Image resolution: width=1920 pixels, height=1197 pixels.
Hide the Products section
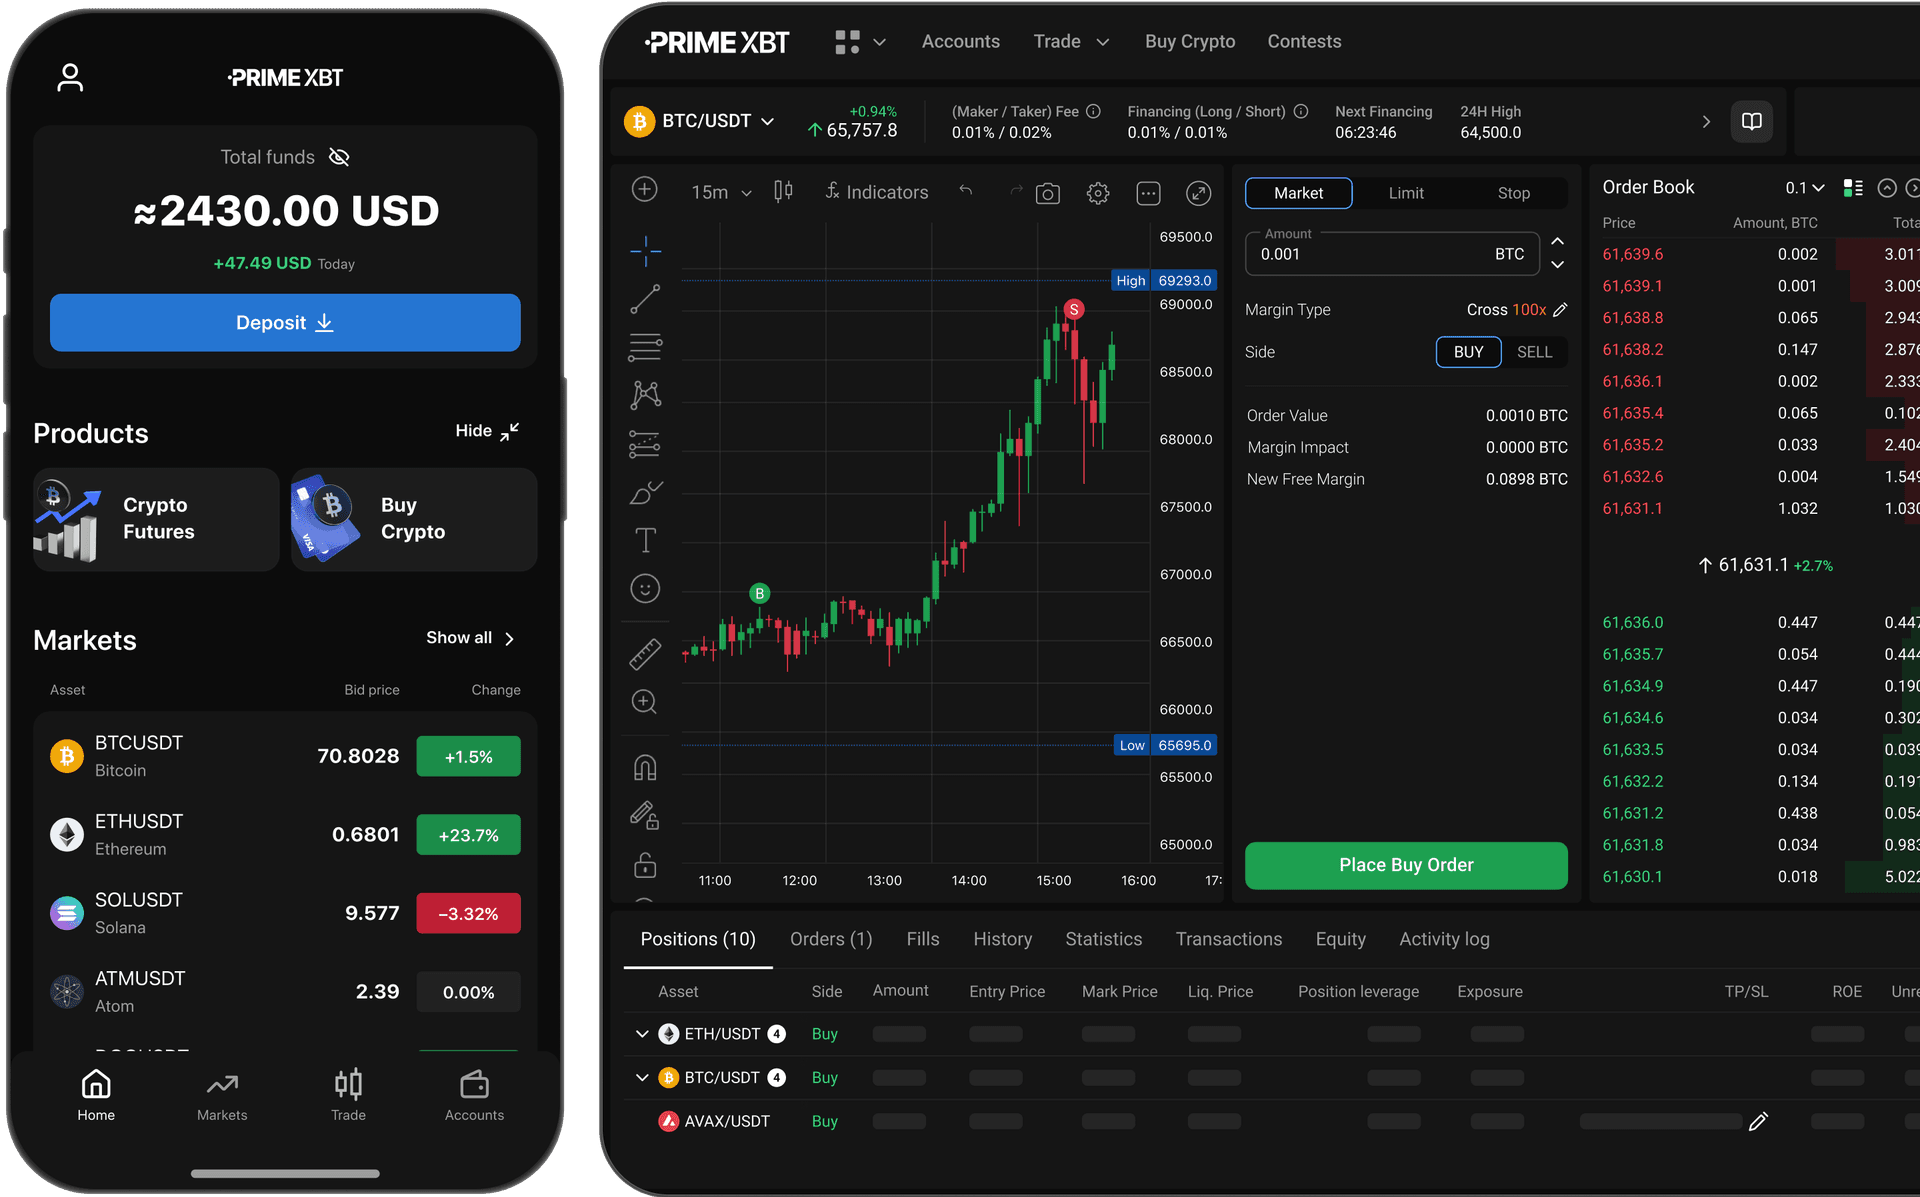click(487, 431)
